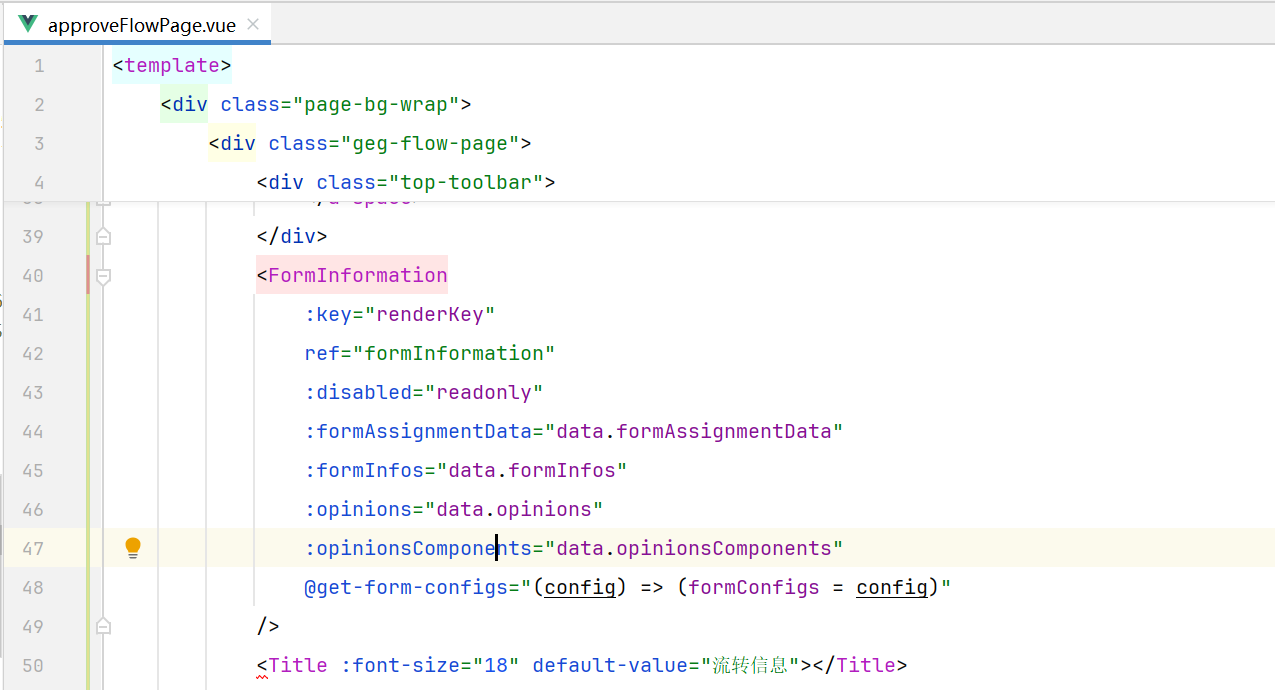Click the green change bar beside line 44

(88, 431)
